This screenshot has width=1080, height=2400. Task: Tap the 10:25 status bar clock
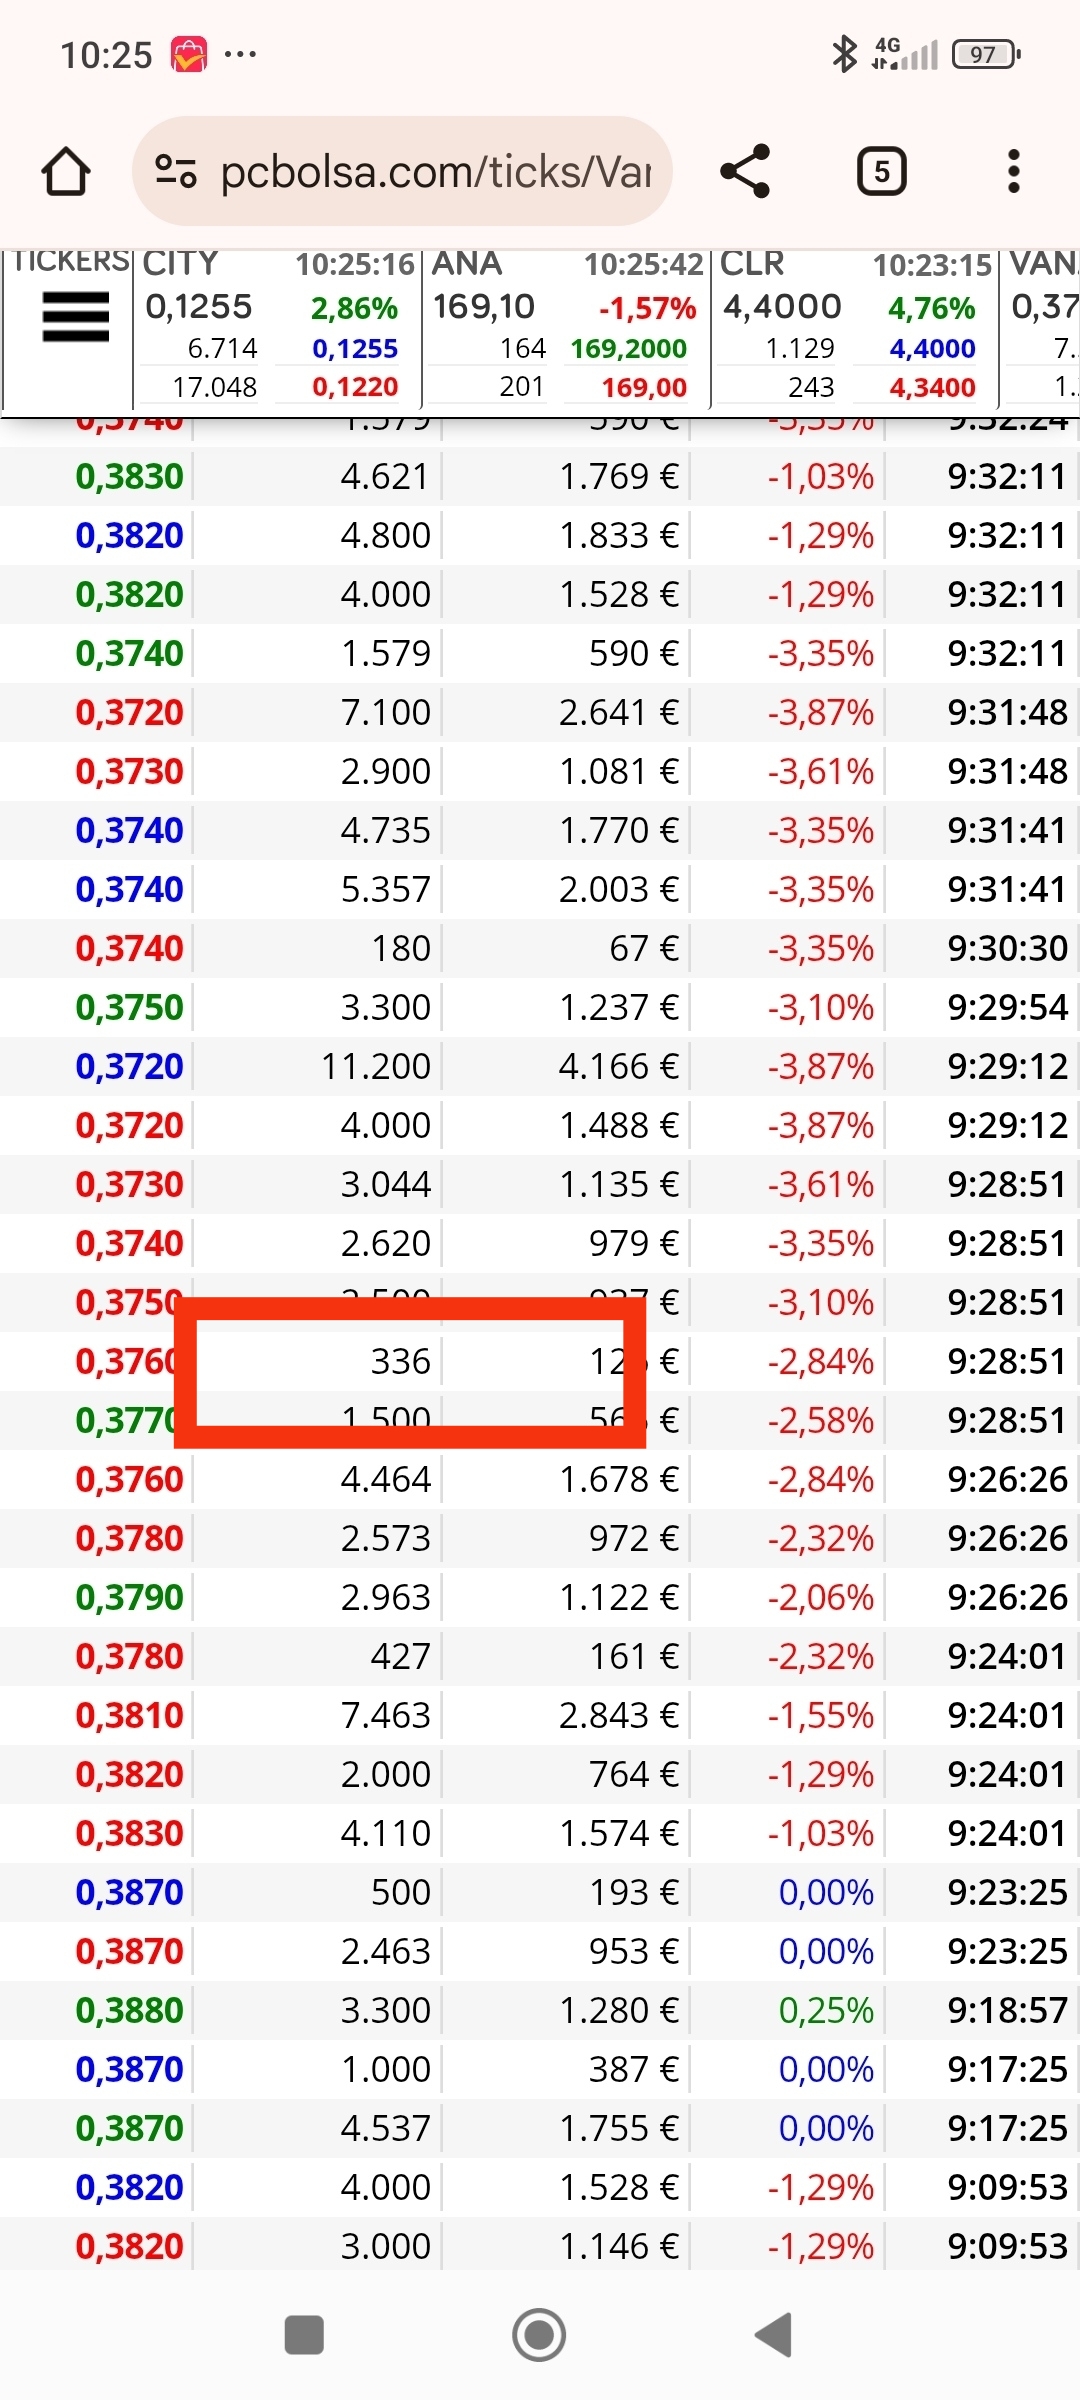[106, 55]
